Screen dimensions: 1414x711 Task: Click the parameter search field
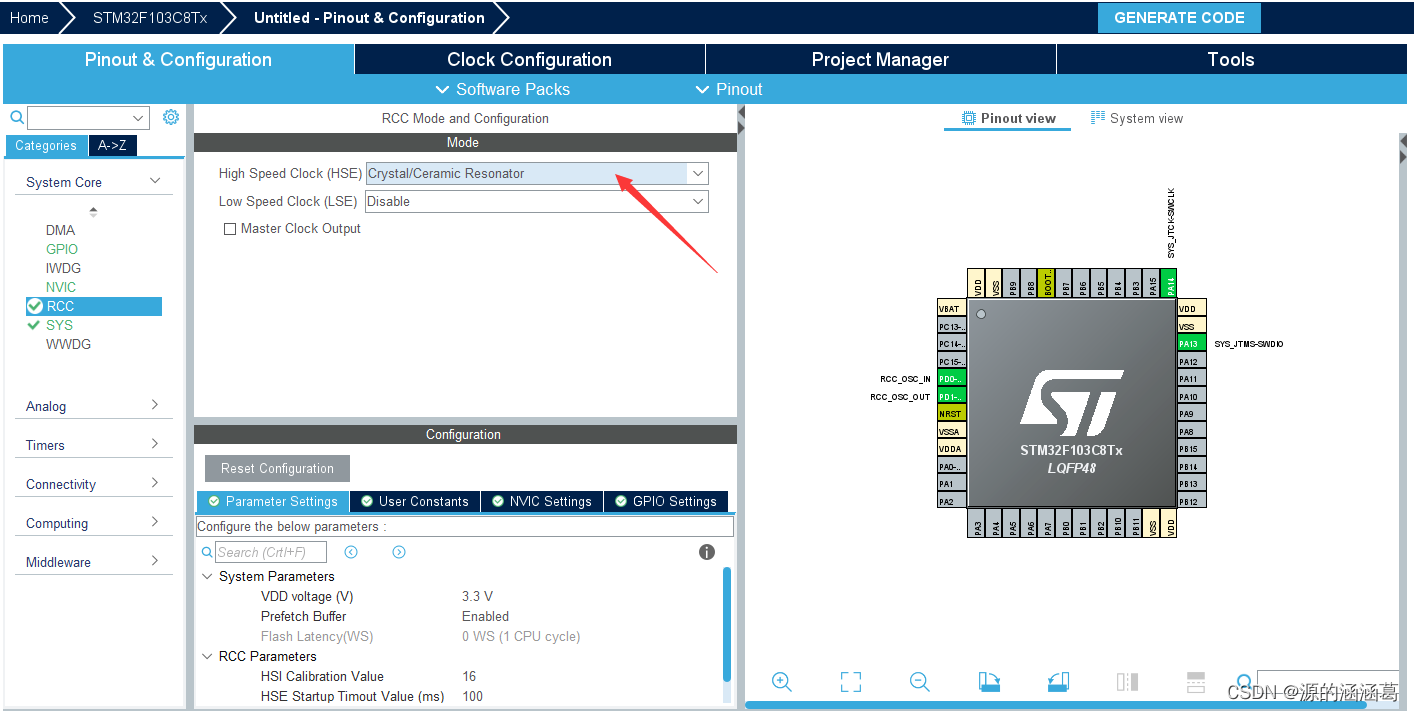(273, 552)
